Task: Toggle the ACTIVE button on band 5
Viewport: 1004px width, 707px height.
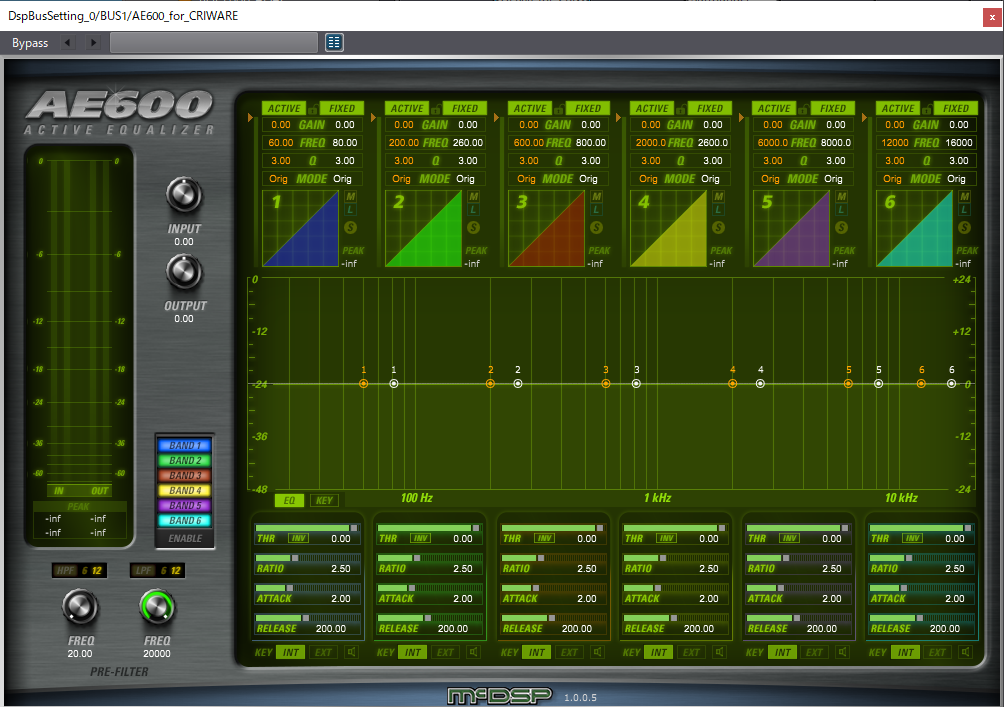Action: click(774, 108)
